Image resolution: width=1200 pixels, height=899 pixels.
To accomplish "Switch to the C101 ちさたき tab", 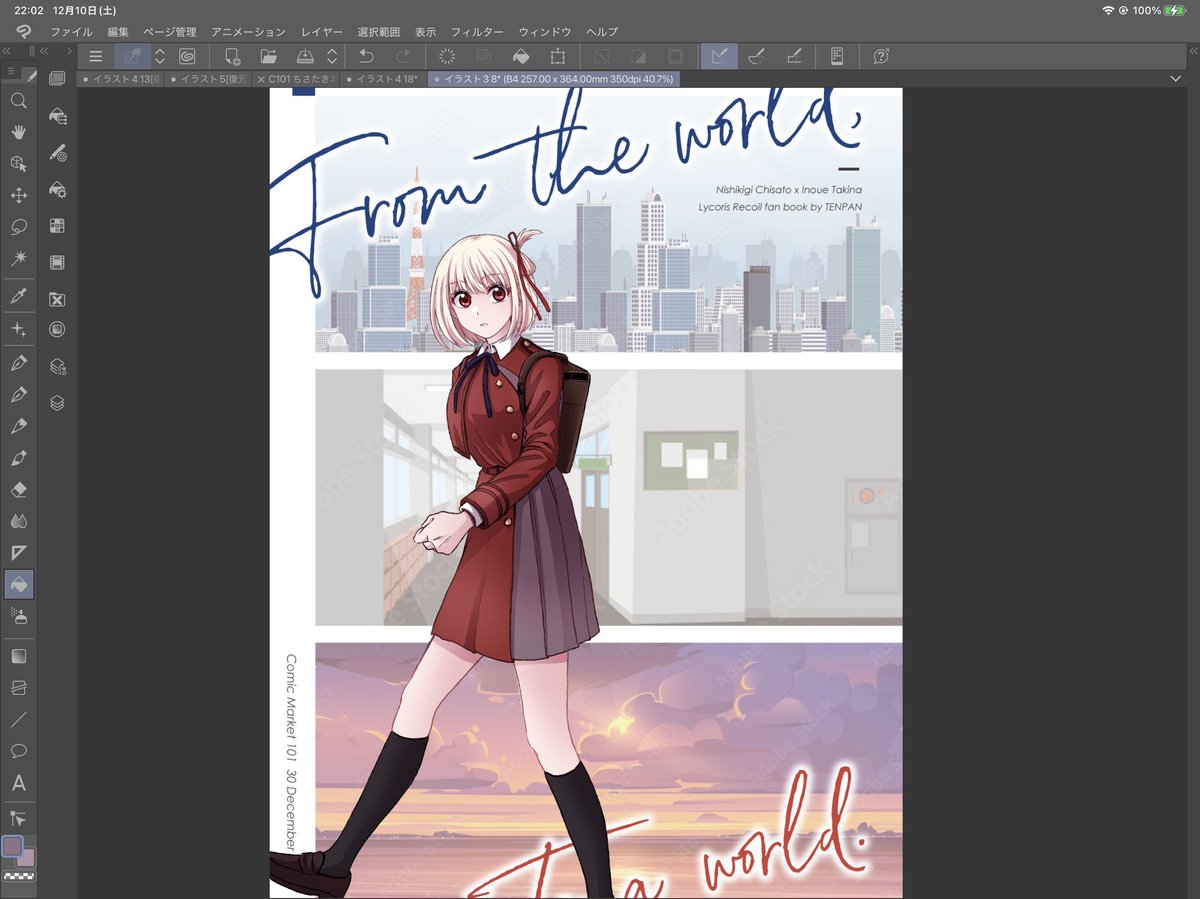I will (296, 78).
